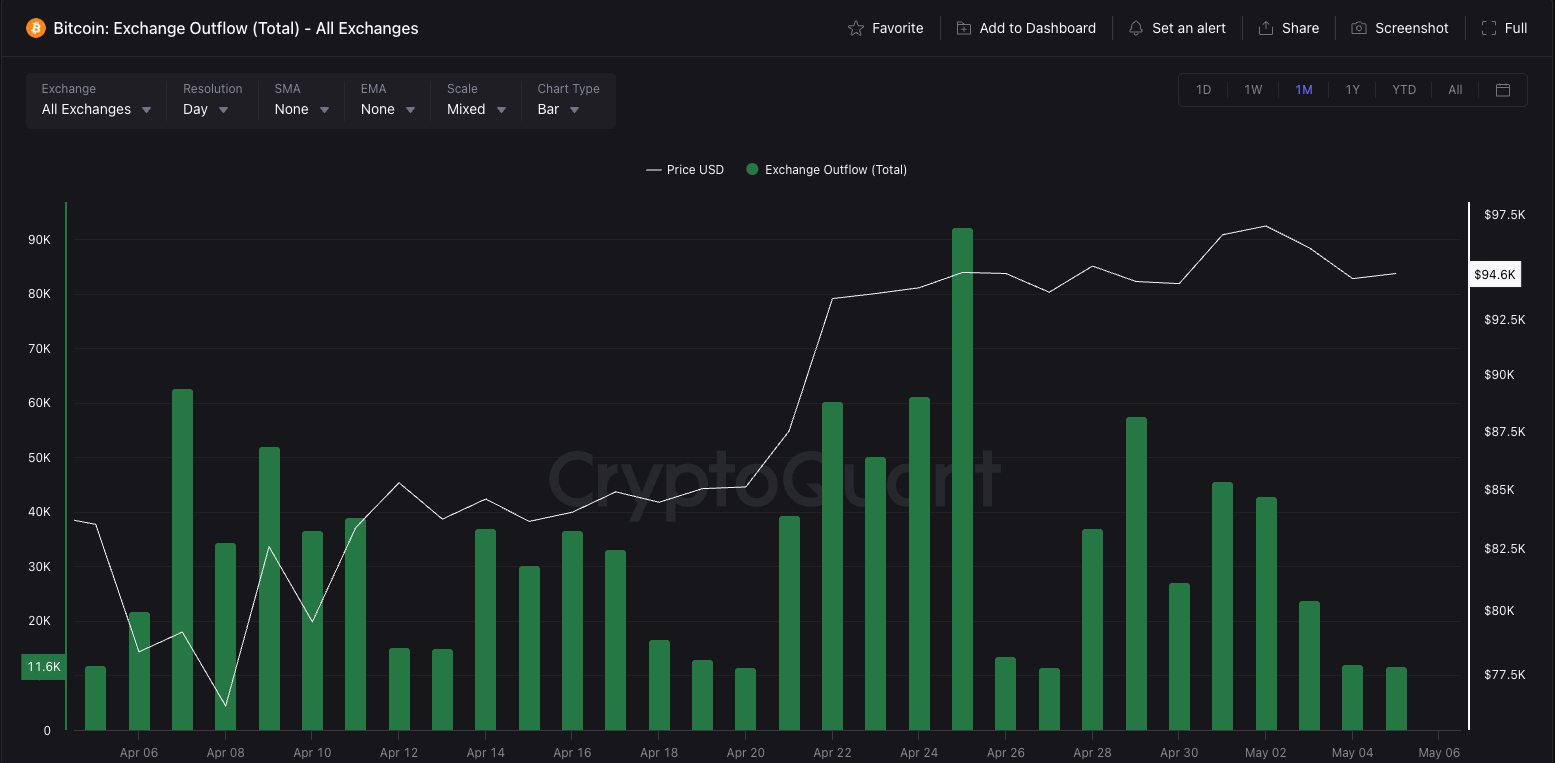This screenshot has width=1555, height=763.
Task: Select the 1D time range
Action: [x=1204, y=90]
